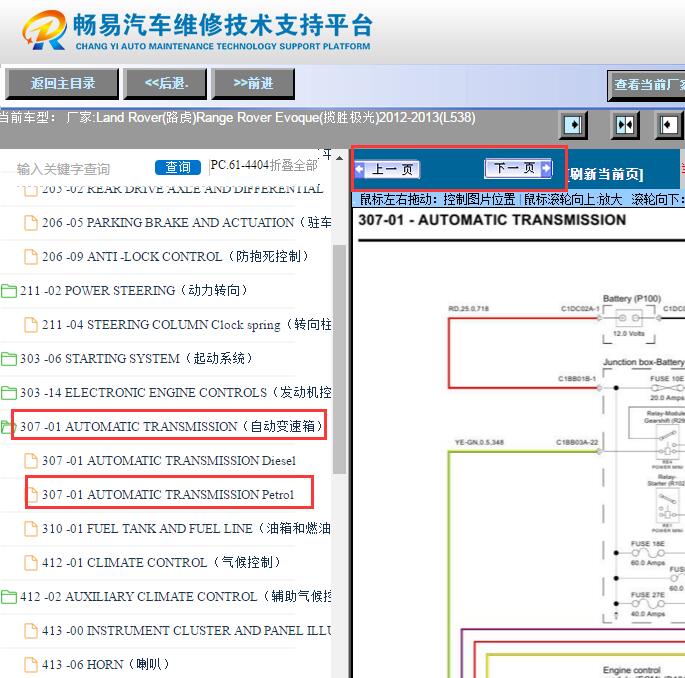Expand 211-02 POWER STEERING folder
Viewport: 685px width, 678px height.
134,291
